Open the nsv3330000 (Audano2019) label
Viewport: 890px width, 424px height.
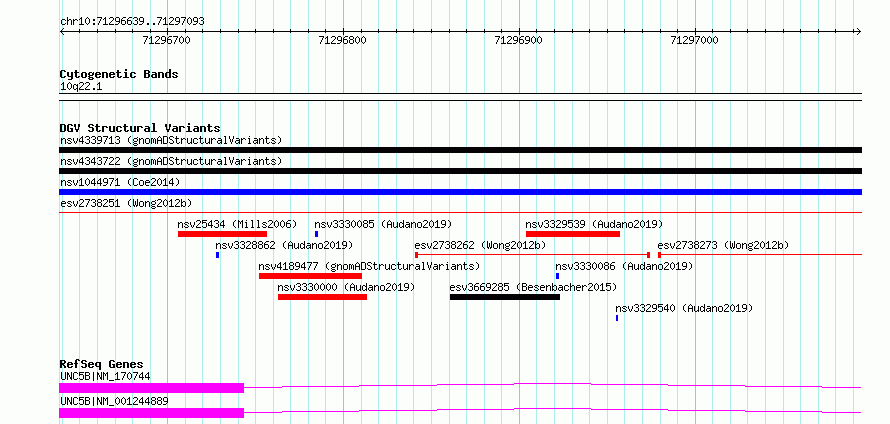pyautogui.click(x=346, y=287)
